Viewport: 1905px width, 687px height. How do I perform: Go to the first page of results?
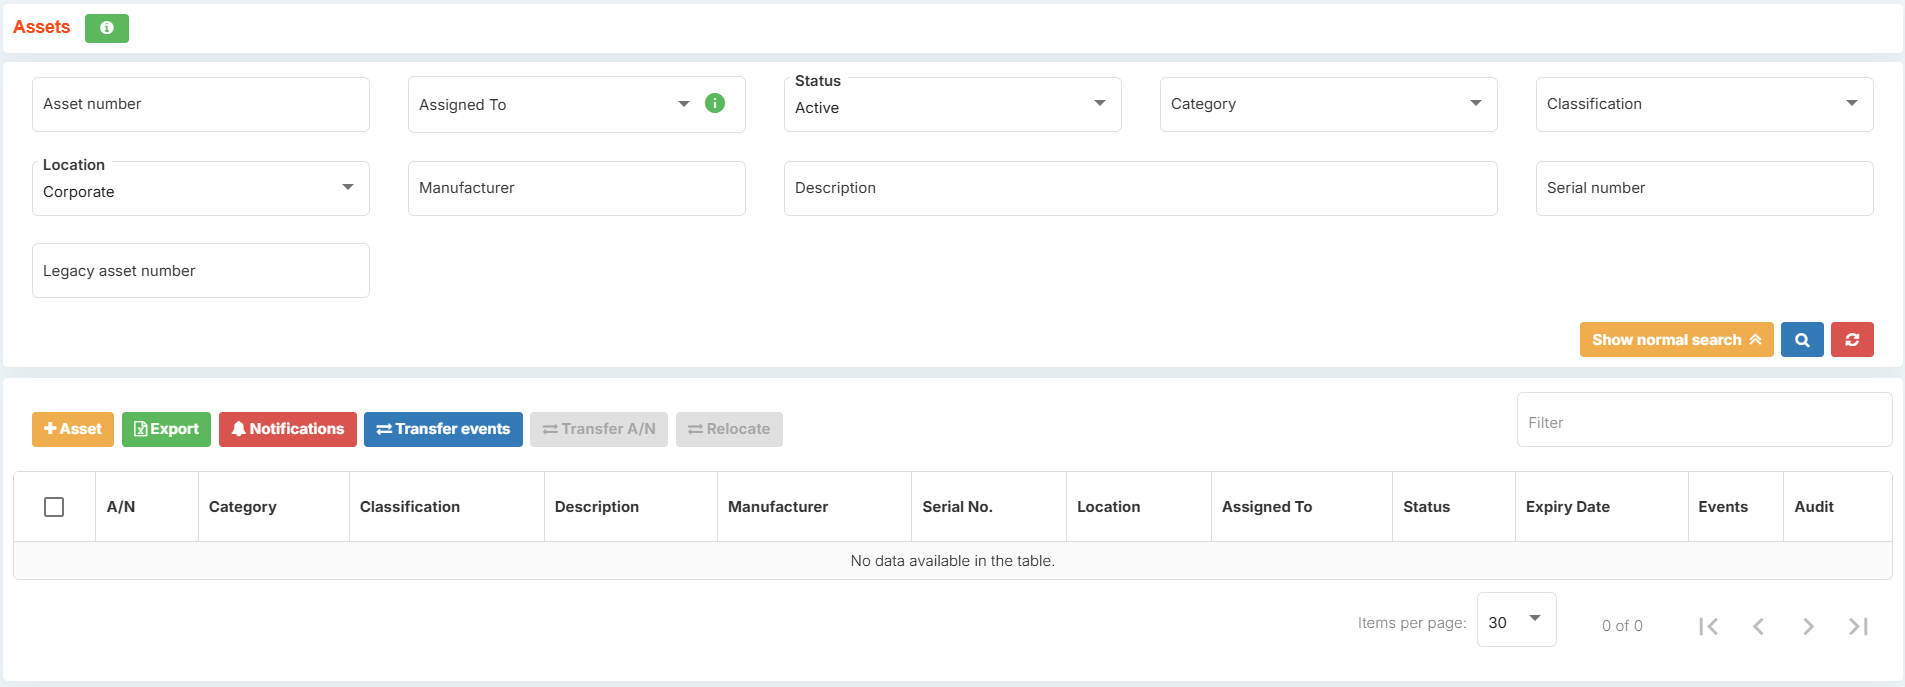coord(1708,626)
